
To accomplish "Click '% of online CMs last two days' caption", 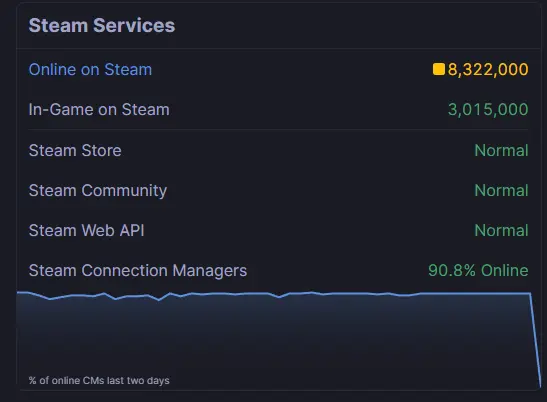I will tap(99, 380).
